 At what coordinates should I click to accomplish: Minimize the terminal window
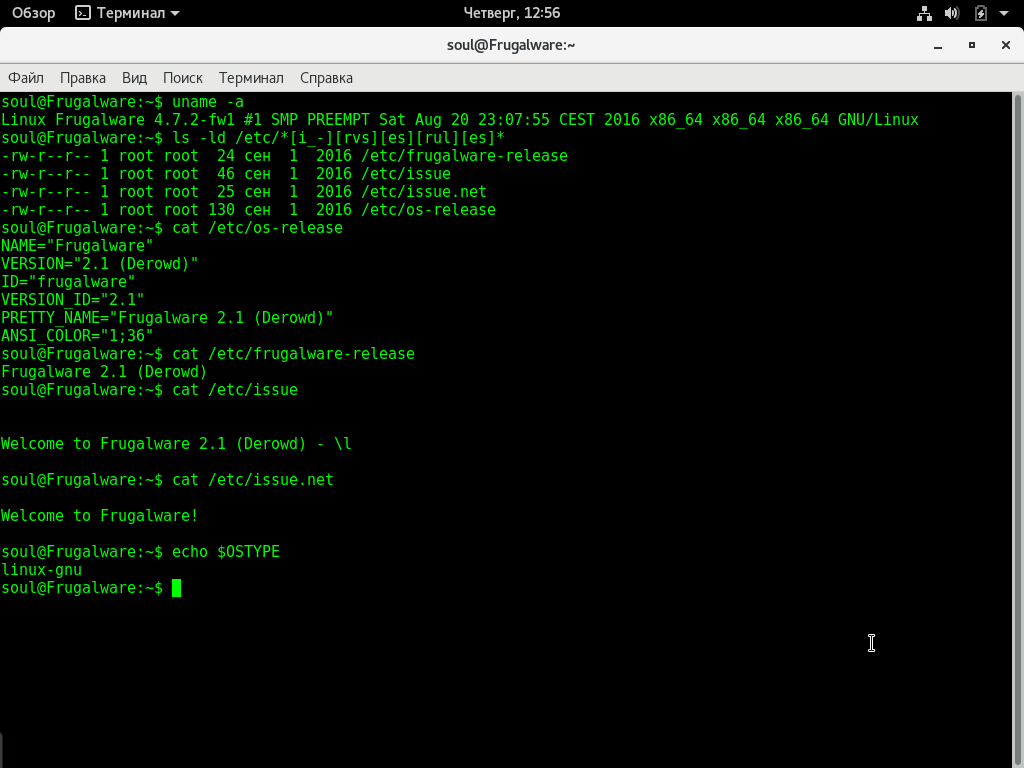938,45
